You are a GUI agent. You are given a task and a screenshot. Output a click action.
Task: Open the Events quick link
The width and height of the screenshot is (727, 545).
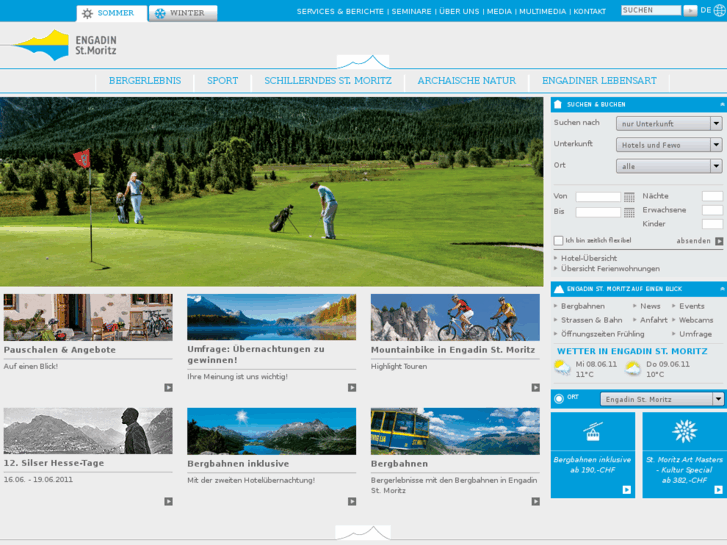tap(691, 306)
